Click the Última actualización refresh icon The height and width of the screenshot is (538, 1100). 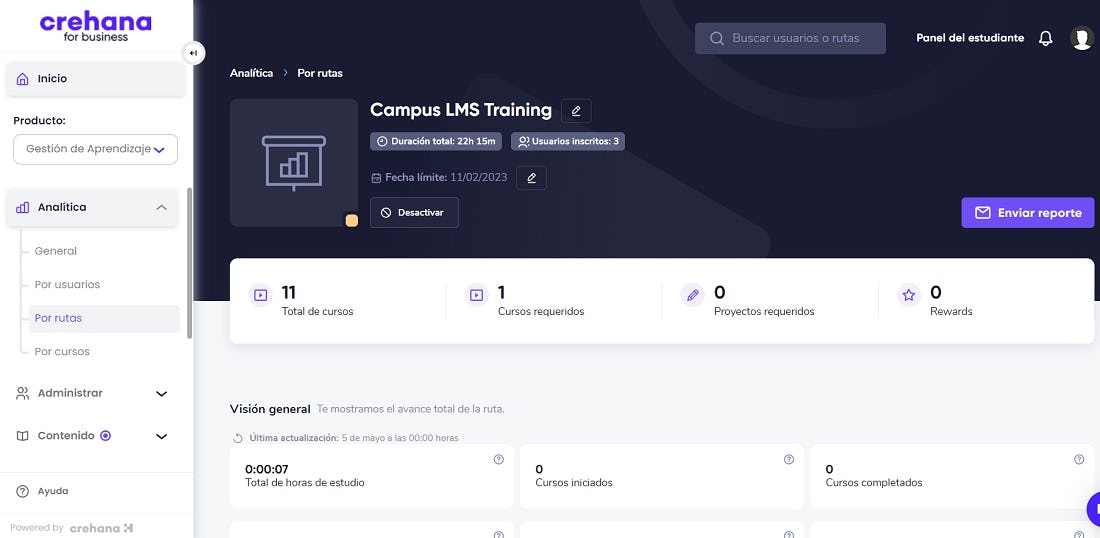238,438
